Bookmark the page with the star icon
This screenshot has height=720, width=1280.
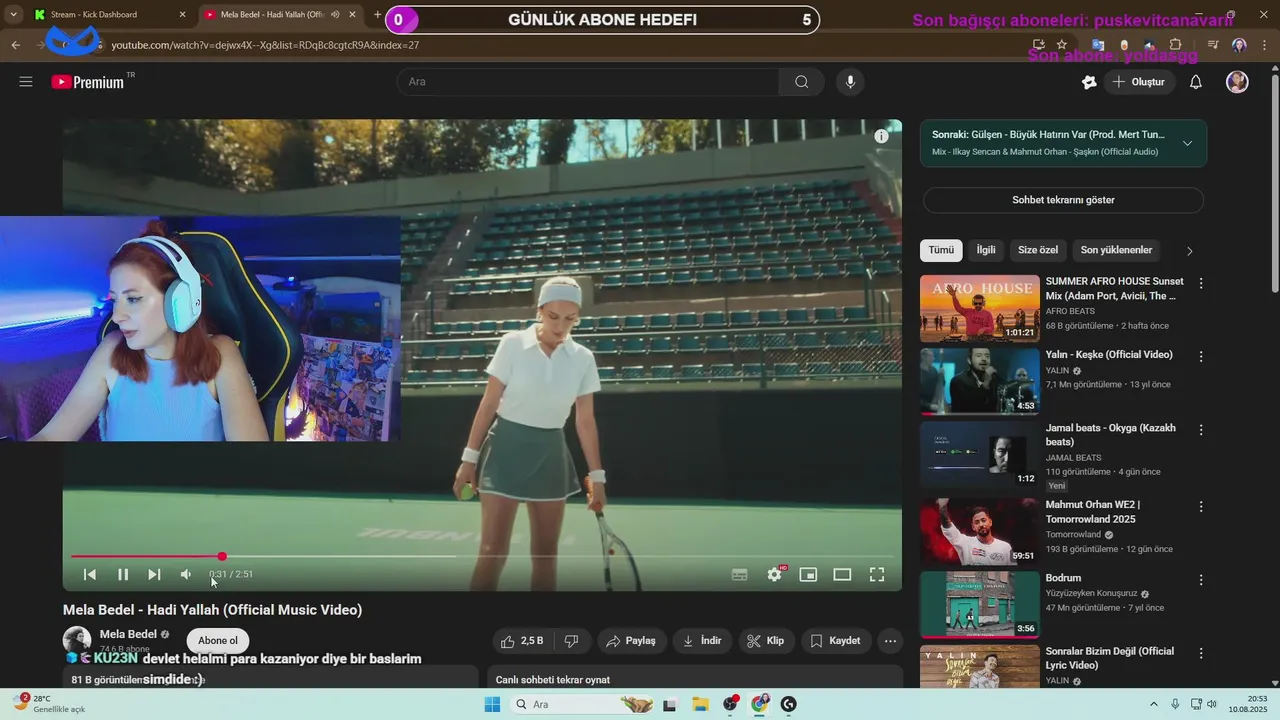coord(1061,45)
